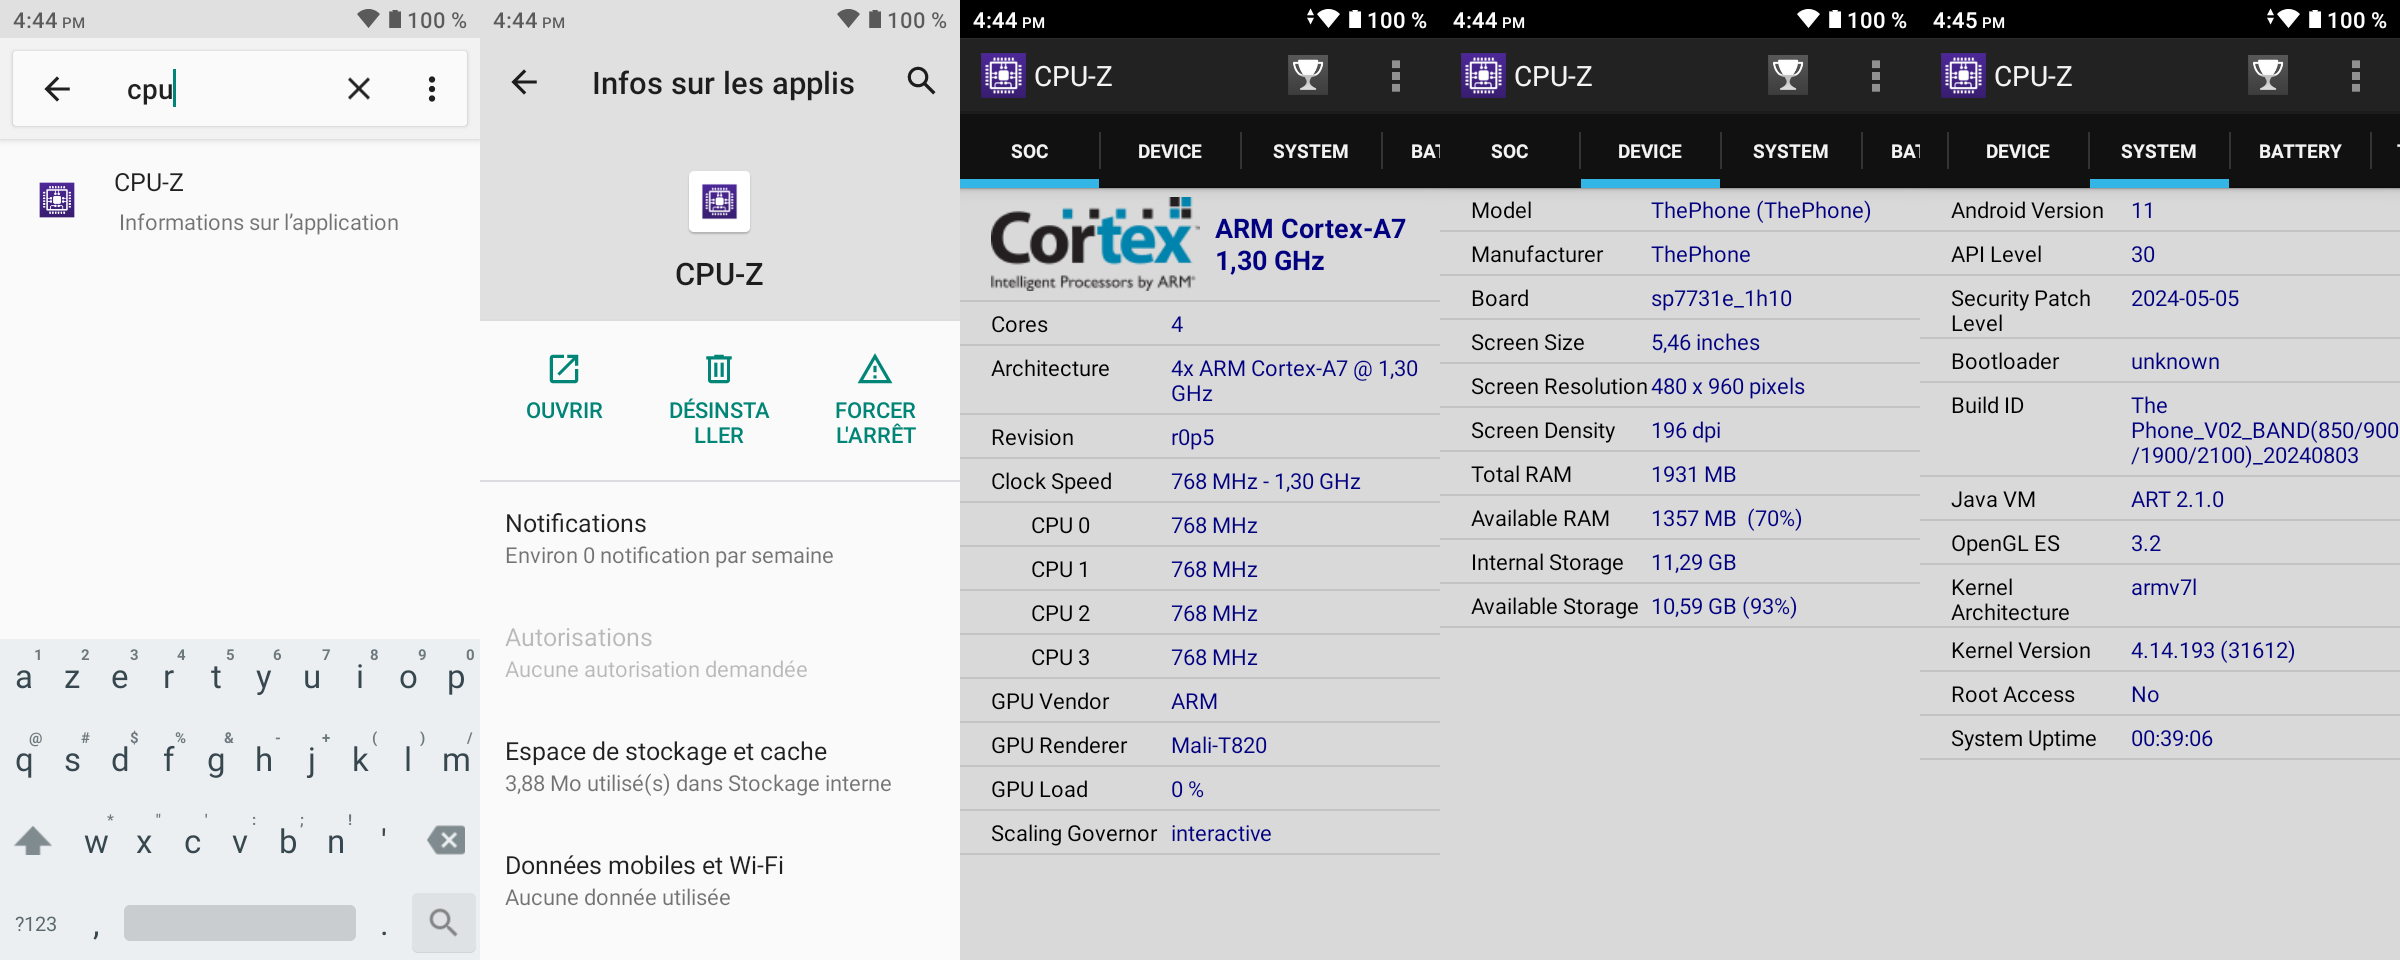
Task: Open the CPU-Z search result
Action: 240,202
